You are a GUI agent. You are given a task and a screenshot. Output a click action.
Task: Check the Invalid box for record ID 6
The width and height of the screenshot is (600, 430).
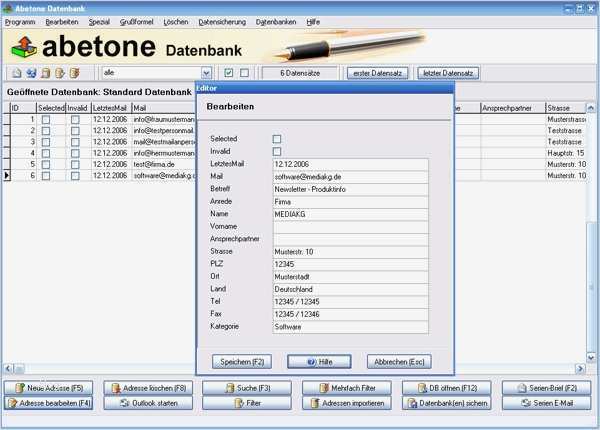(75, 176)
